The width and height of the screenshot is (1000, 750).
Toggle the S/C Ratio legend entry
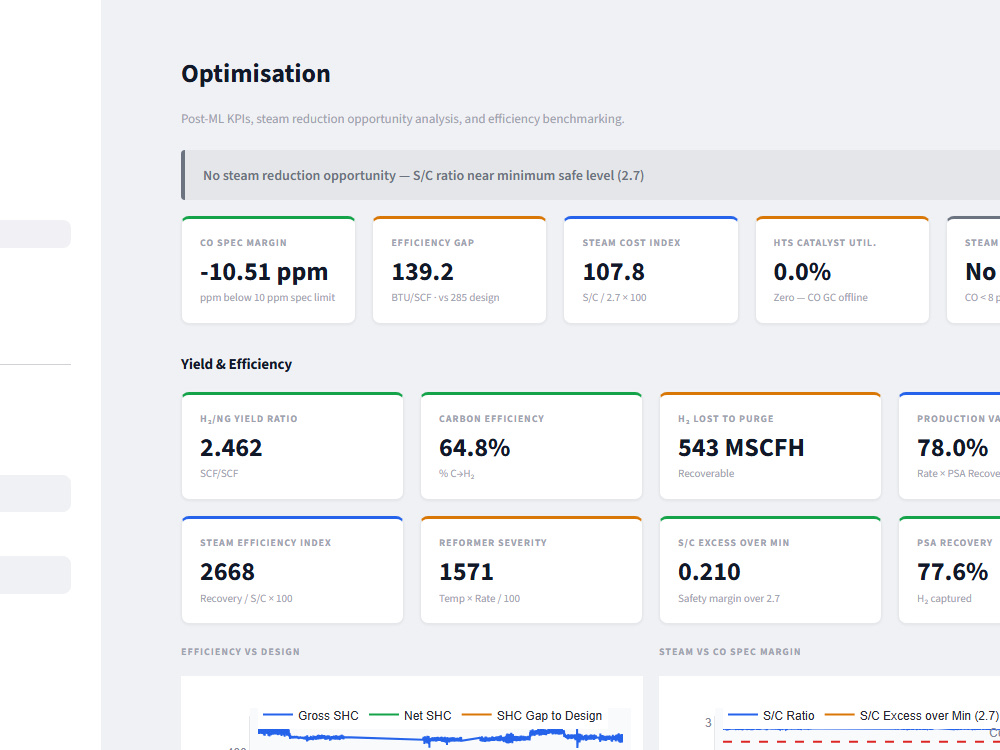click(x=771, y=716)
